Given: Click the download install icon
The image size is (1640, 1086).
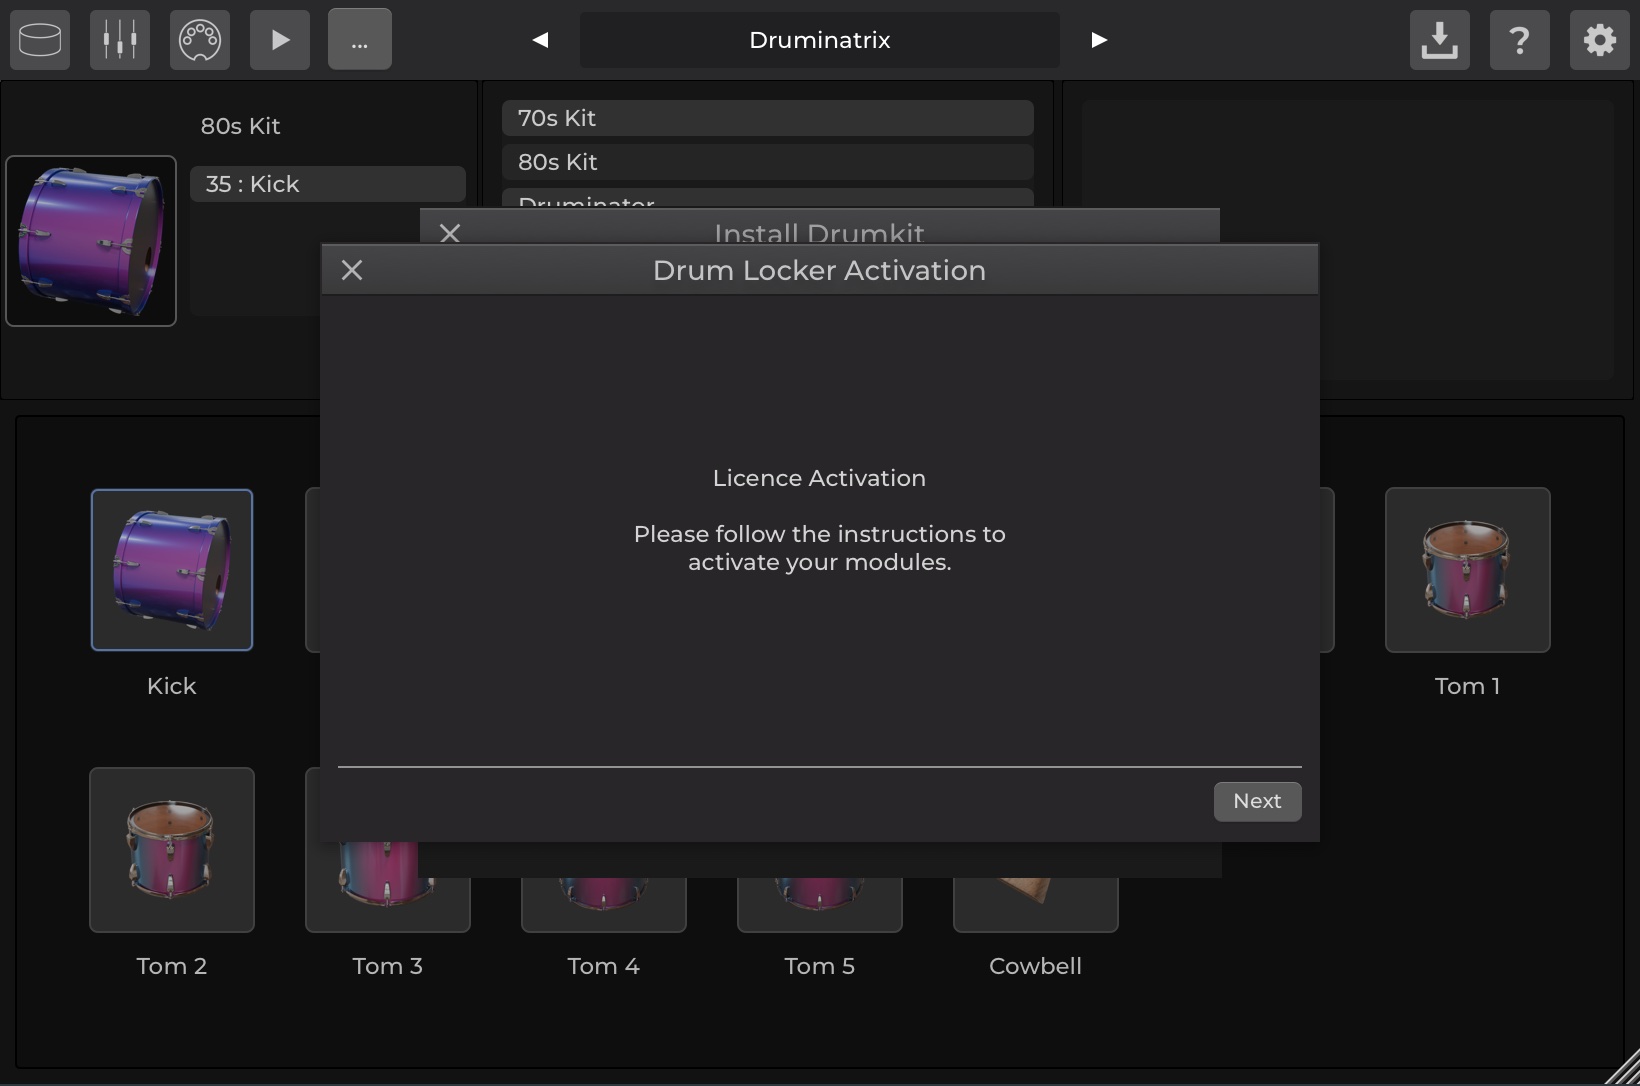Looking at the screenshot, I should [1440, 40].
